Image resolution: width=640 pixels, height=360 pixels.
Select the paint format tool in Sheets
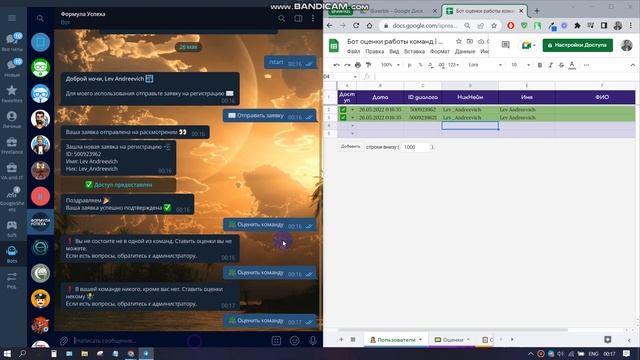(369, 65)
